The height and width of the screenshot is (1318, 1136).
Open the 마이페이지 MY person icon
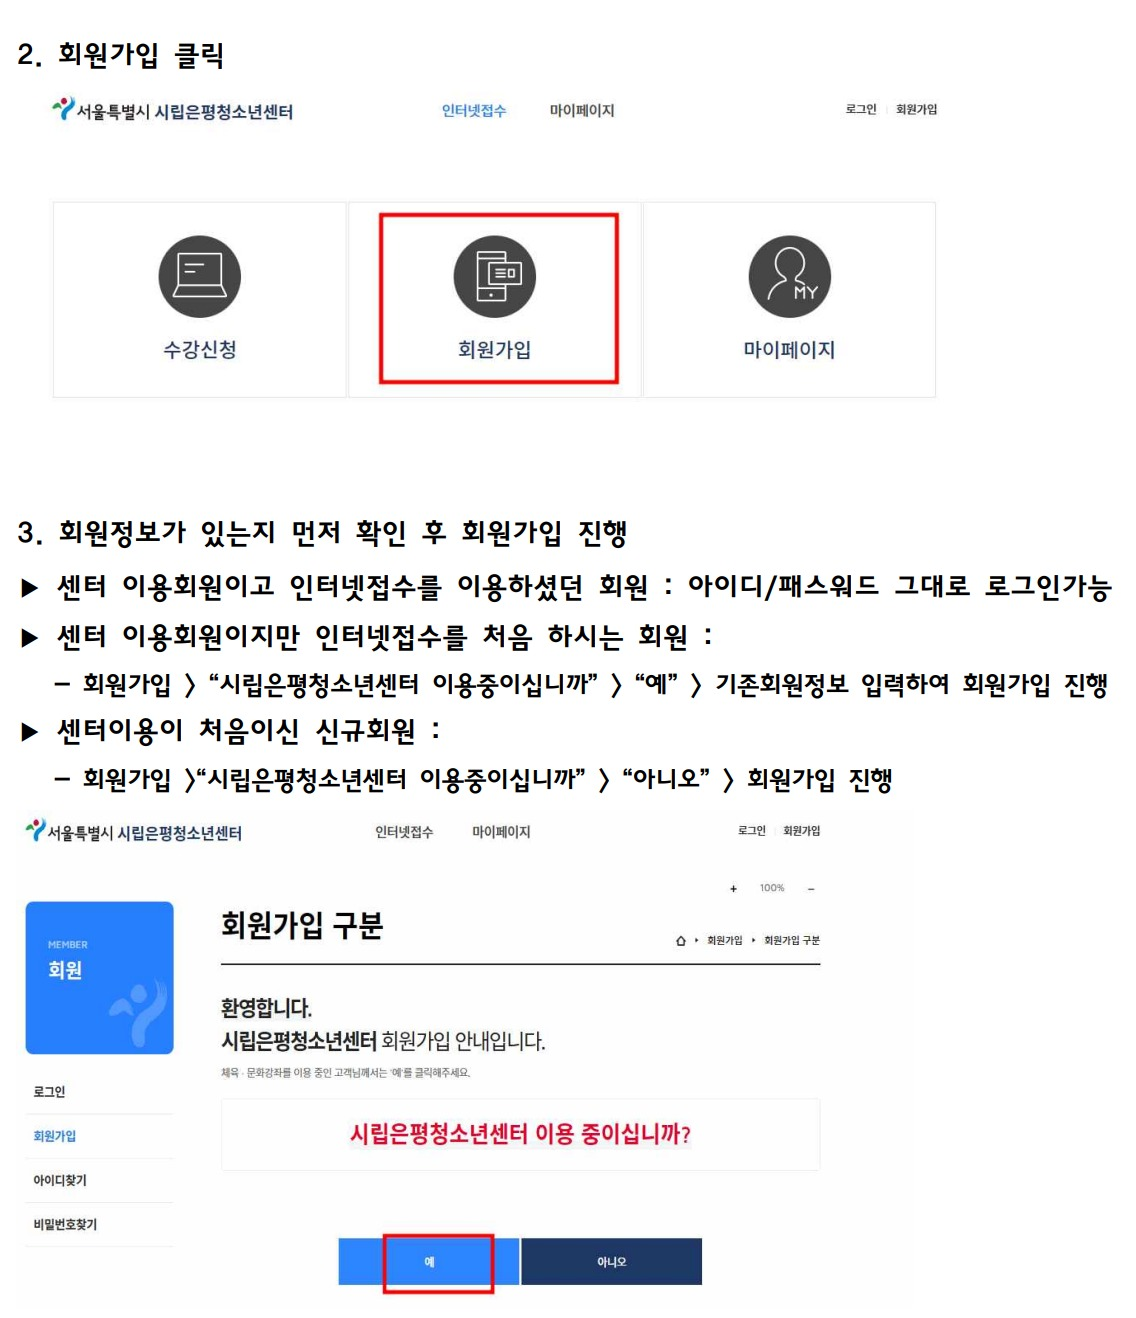tap(790, 277)
